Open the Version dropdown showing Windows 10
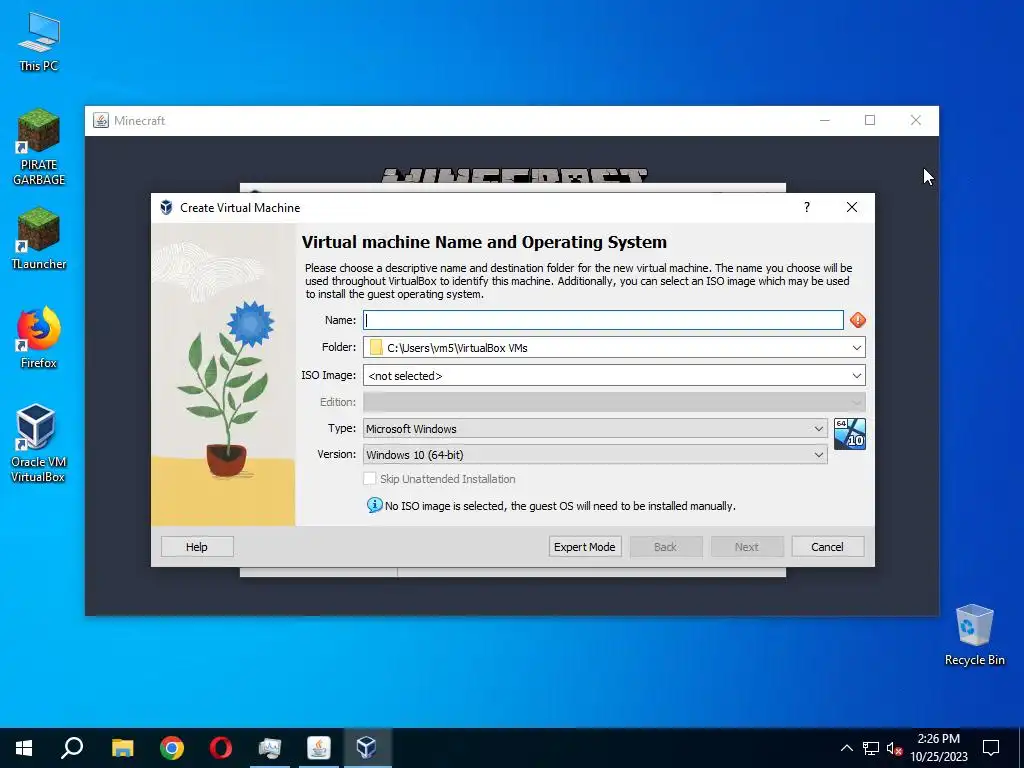Image resolution: width=1024 pixels, height=768 pixels. point(595,455)
